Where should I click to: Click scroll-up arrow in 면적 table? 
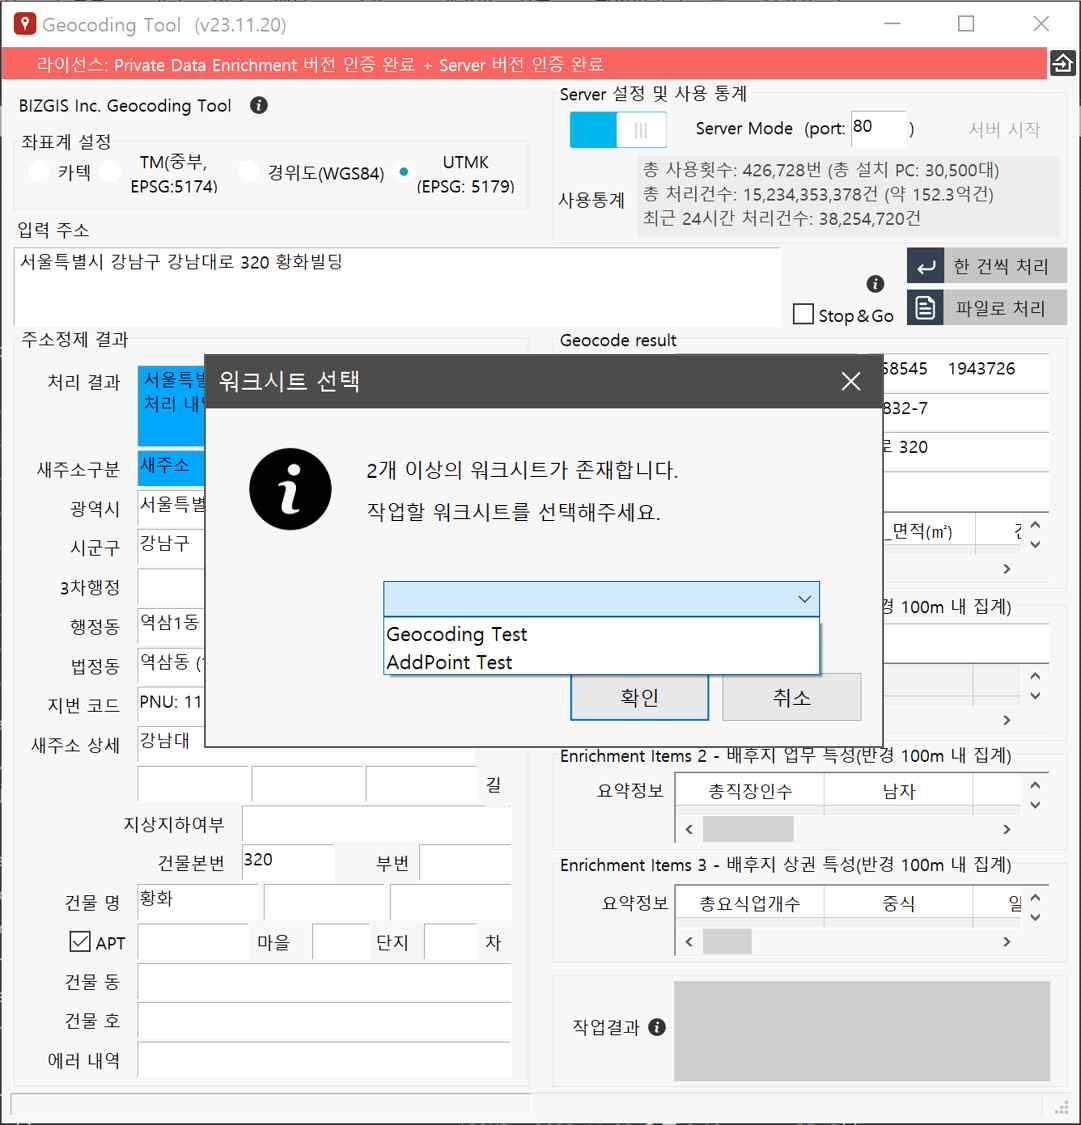click(1035, 525)
